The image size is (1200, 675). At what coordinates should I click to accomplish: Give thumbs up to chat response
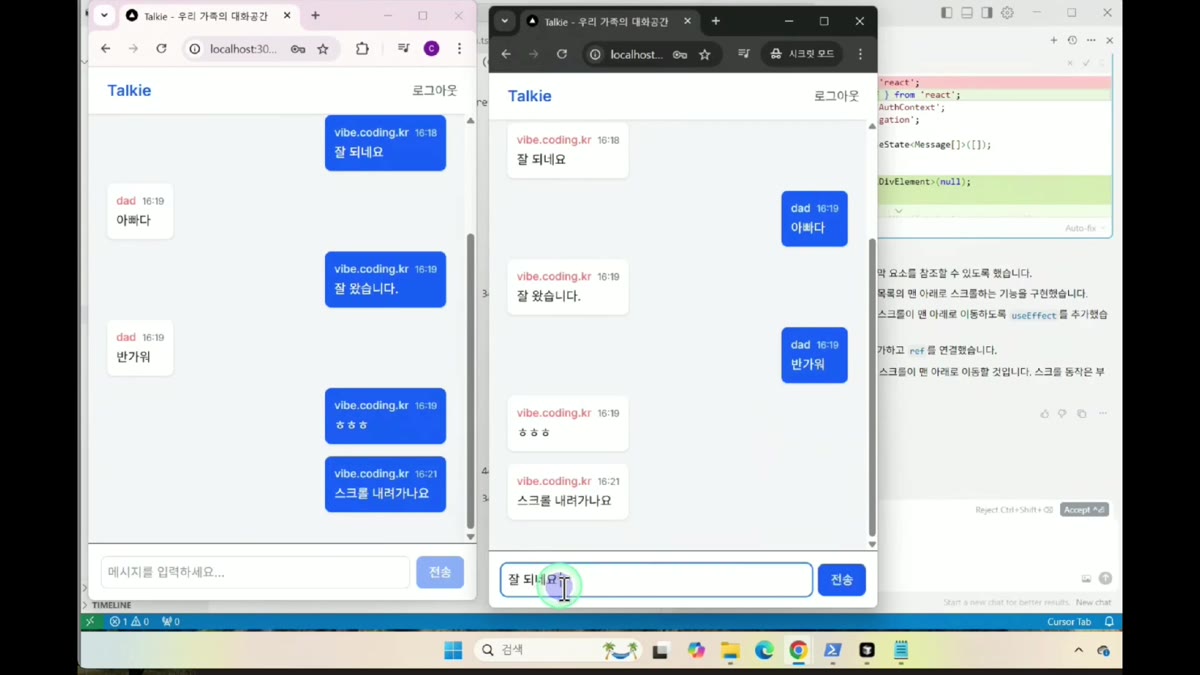pos(1045,413)
